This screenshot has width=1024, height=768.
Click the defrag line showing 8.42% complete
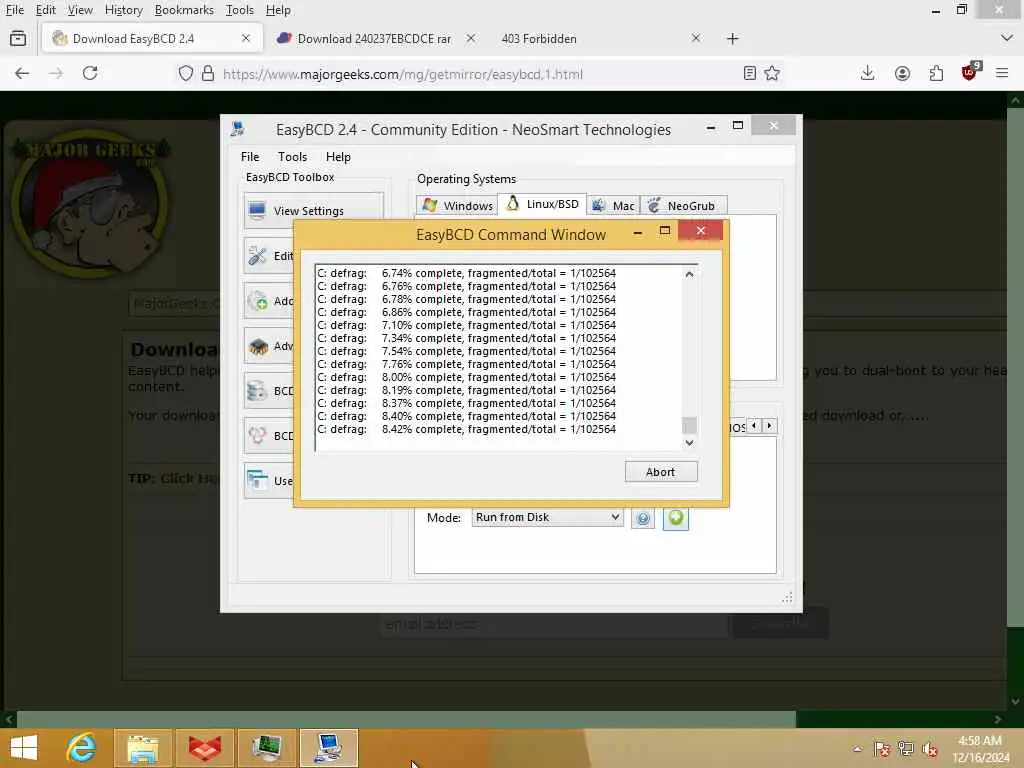coord(466,429)
